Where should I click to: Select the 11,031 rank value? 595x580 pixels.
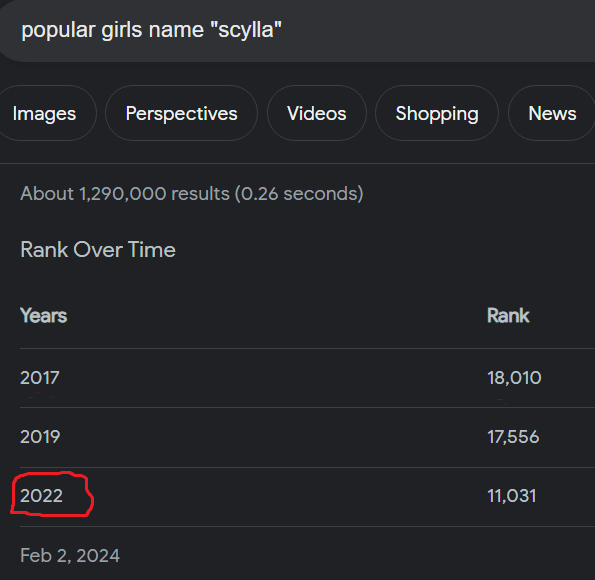click(x=512, y=496)
